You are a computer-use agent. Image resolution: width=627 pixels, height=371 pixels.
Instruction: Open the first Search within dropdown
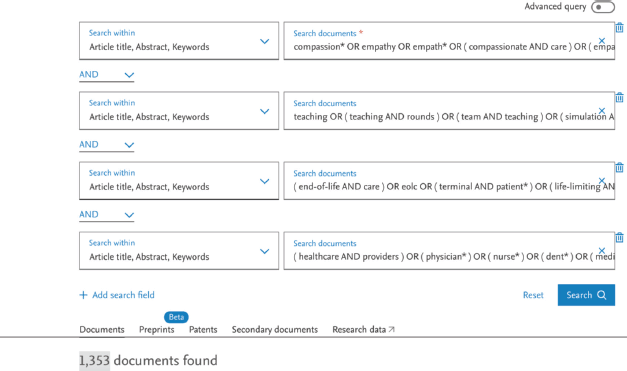179,41
